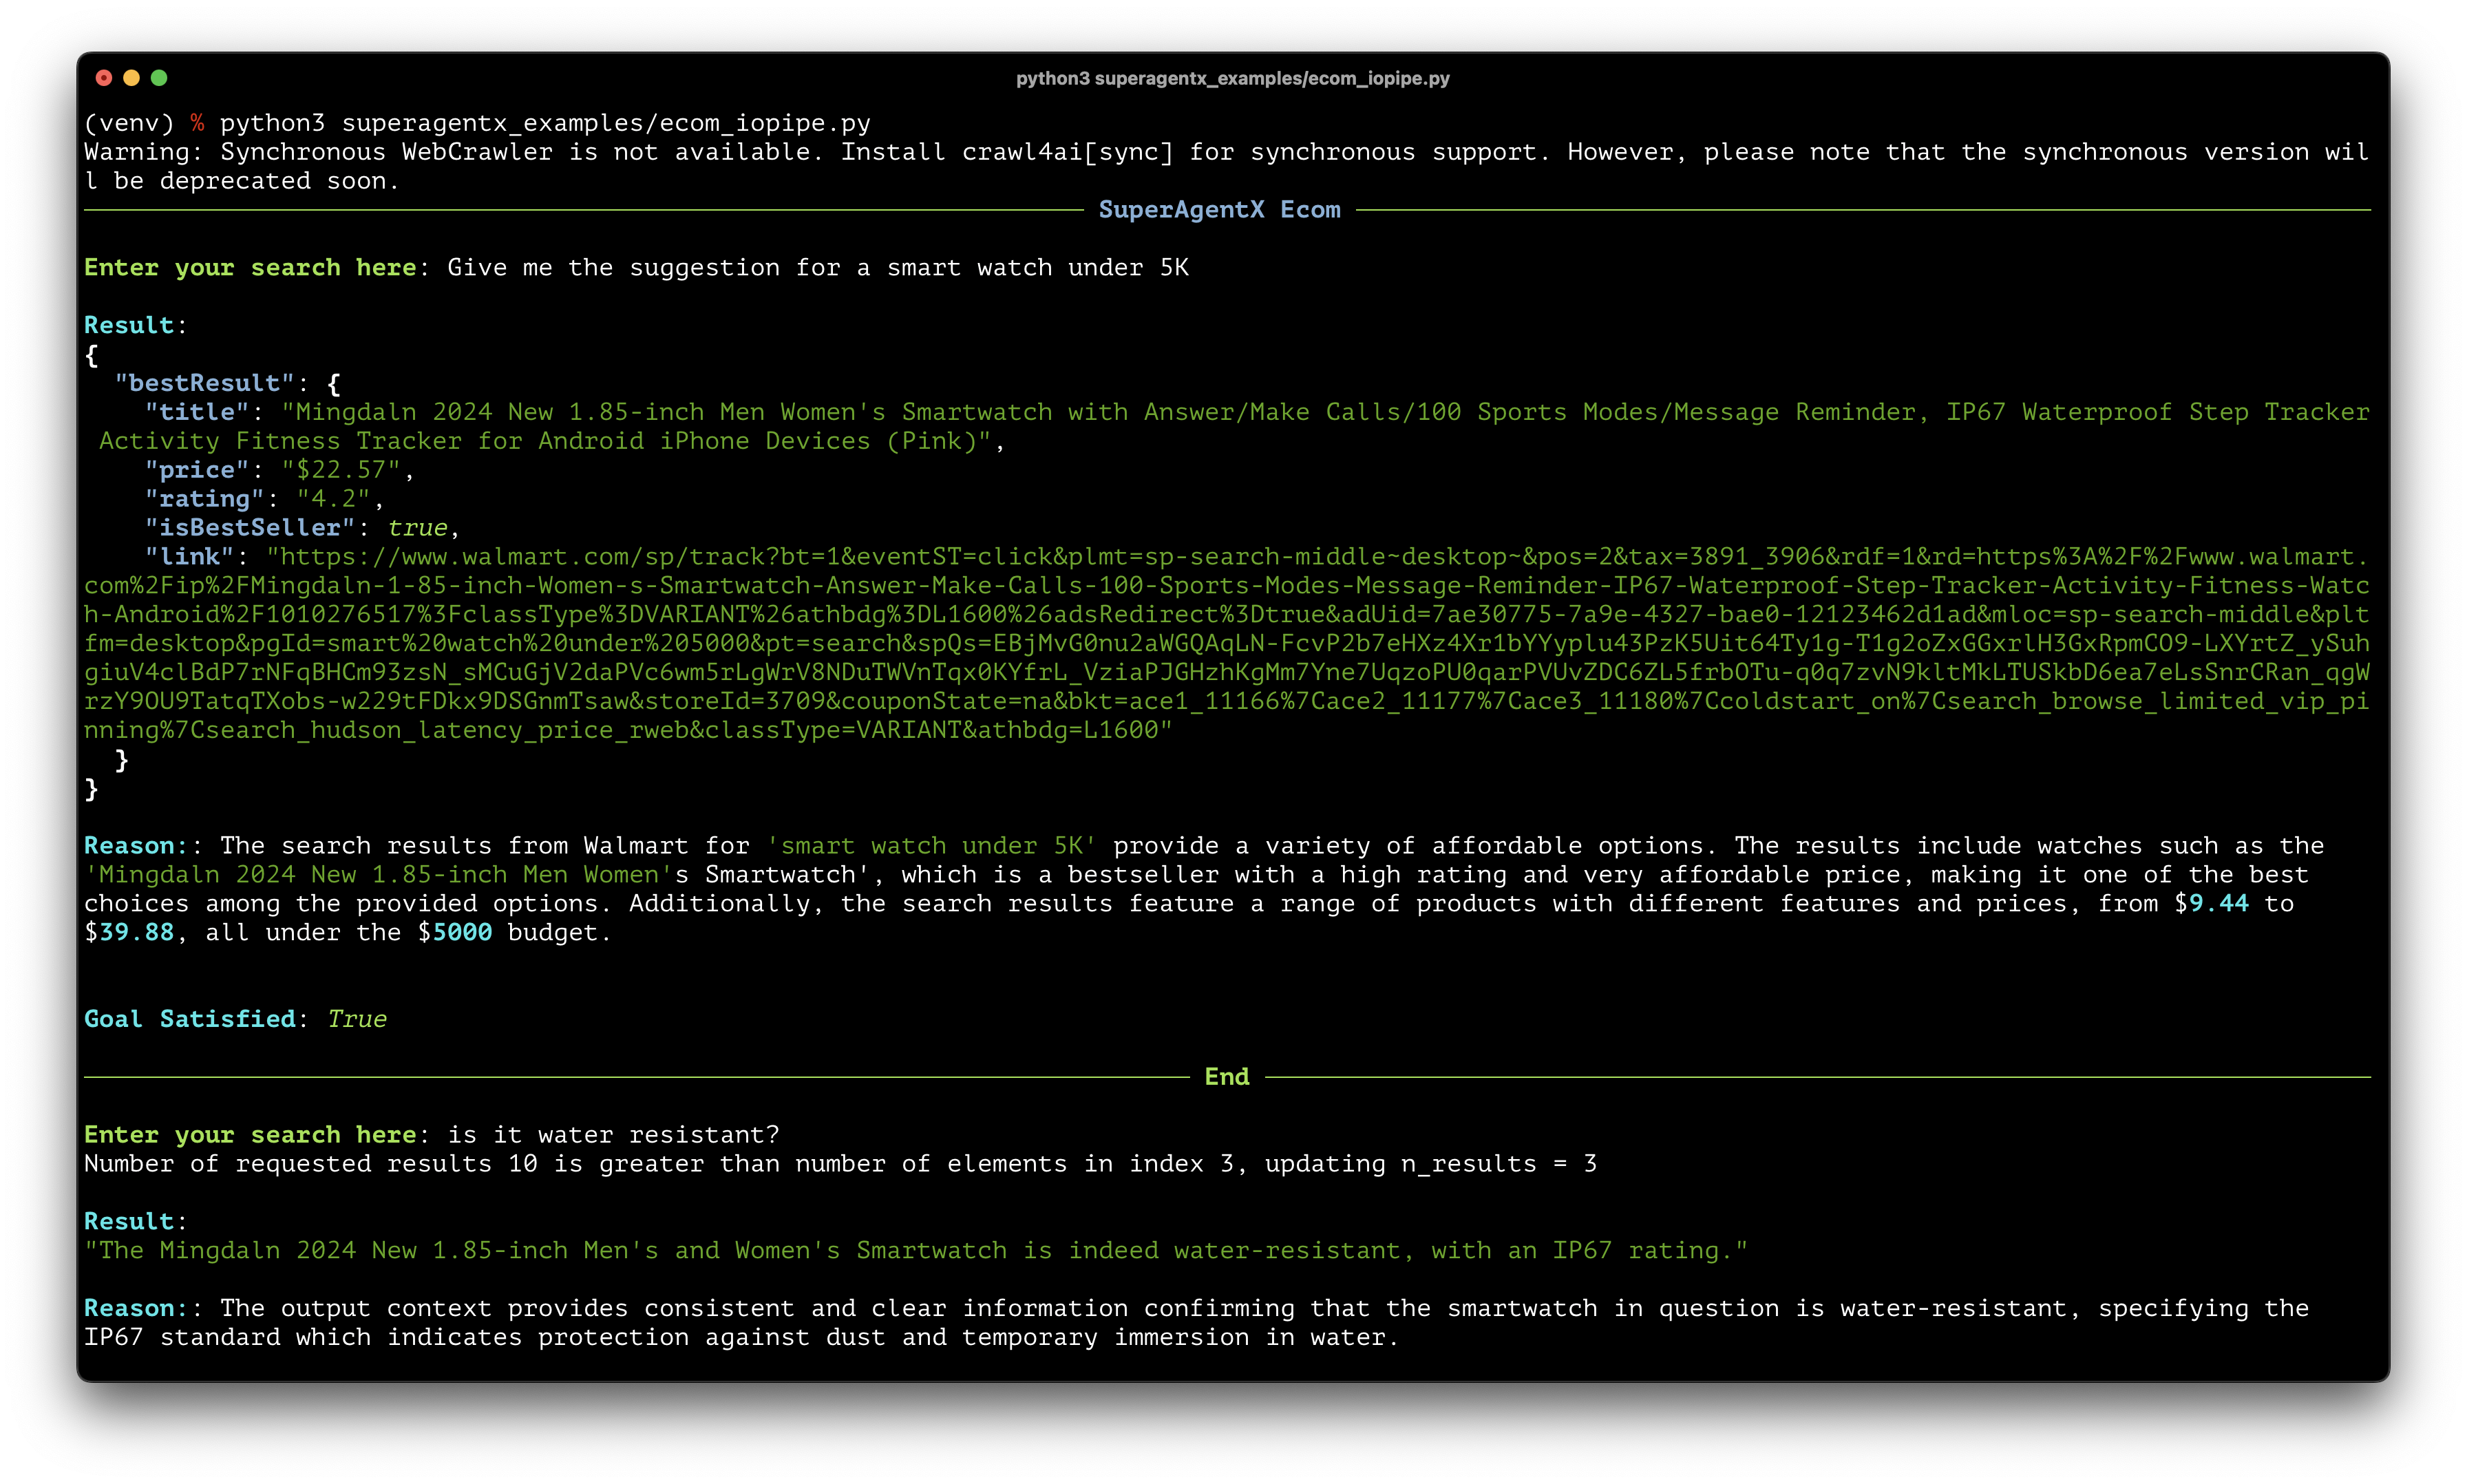
Task: Click the '"price"' JSON key
Action: 197,470
